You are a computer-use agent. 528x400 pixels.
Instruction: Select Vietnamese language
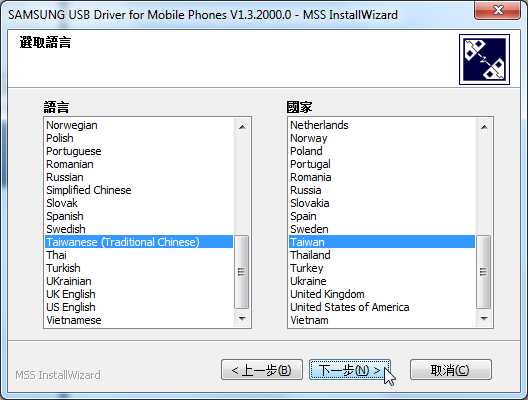139,320
